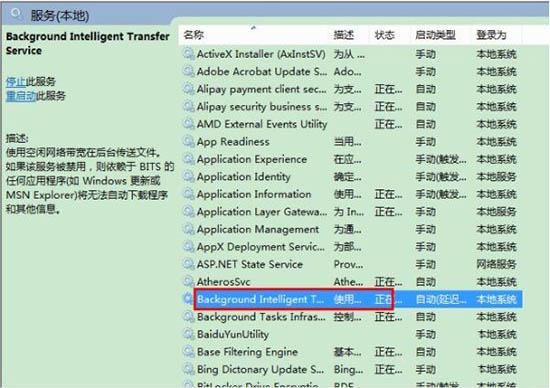Click the gear icon of AMD External Events Utility

188,124
